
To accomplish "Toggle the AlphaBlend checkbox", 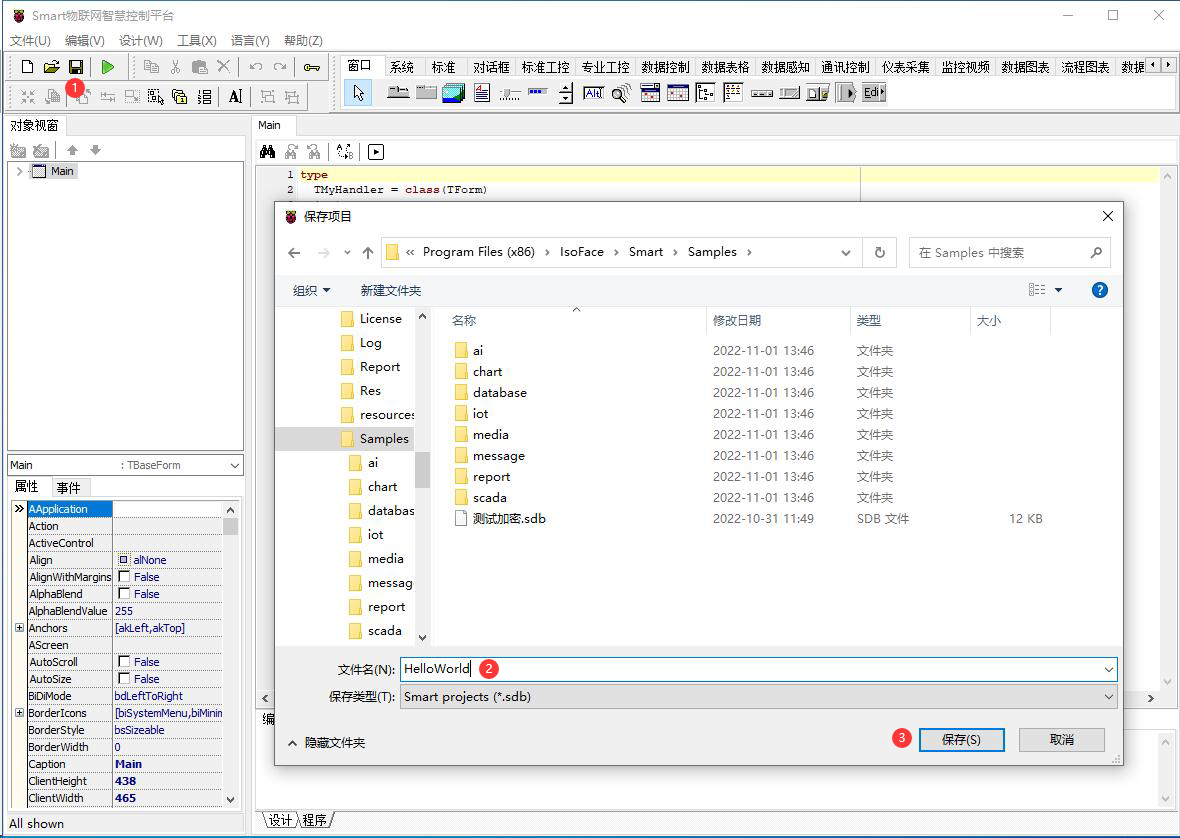I will click(x=124, y=594).
